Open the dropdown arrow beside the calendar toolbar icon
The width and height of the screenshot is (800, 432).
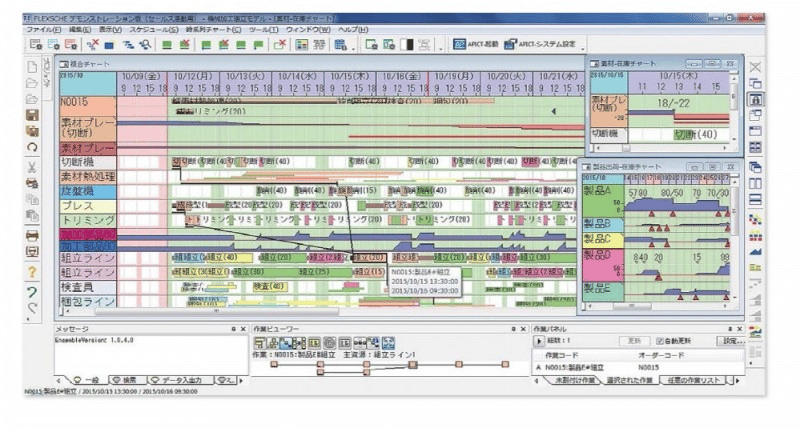pyautogui.click(x=353, y=48)
